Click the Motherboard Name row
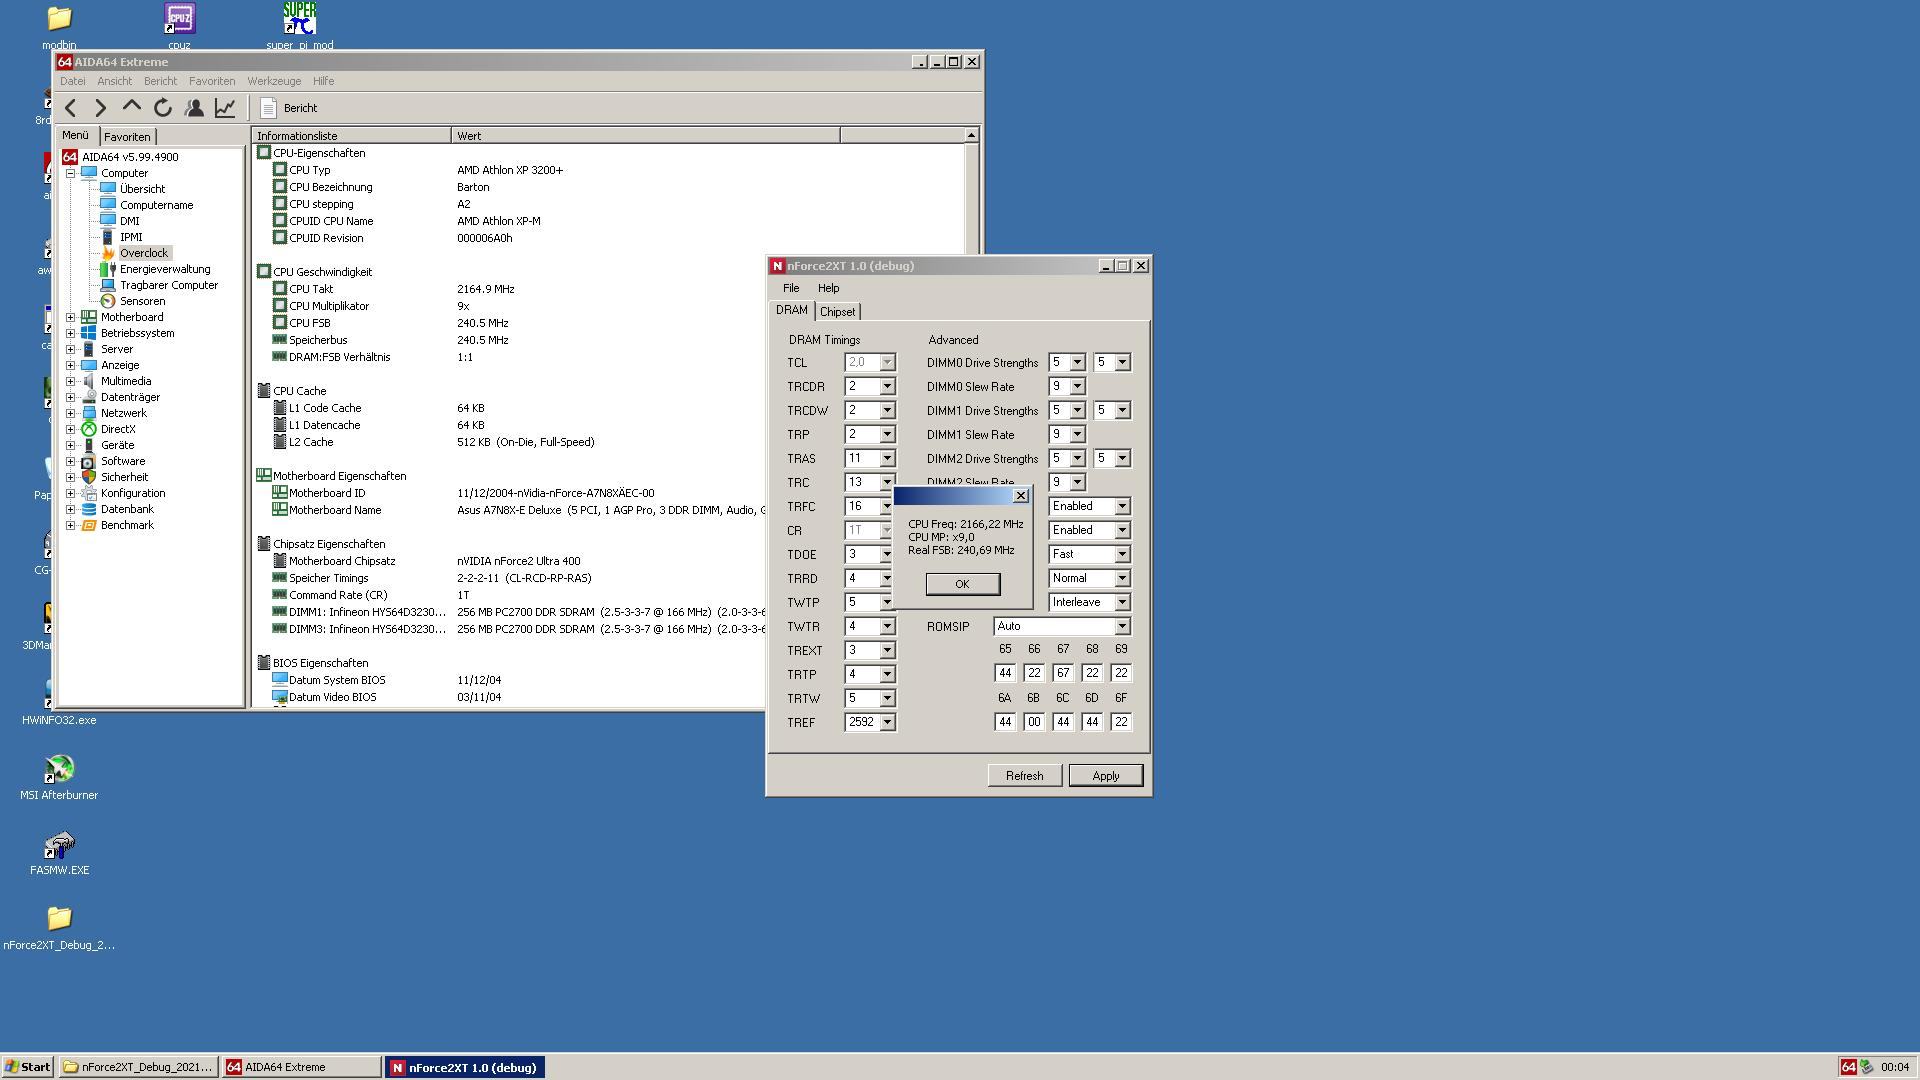1920x1080 pixels. click(x=610, y=510)
